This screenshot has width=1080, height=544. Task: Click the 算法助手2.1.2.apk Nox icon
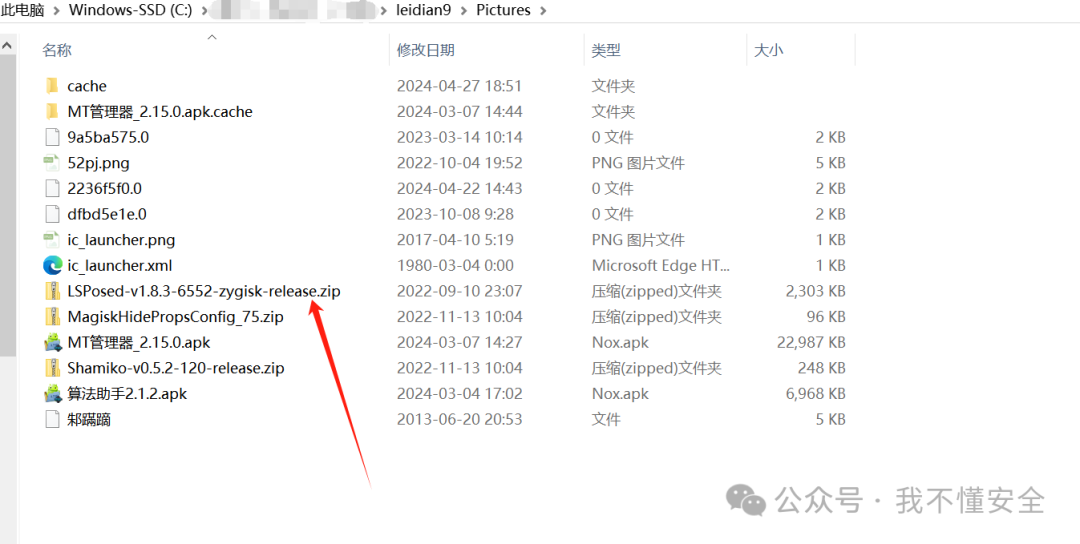click(52, 394)
